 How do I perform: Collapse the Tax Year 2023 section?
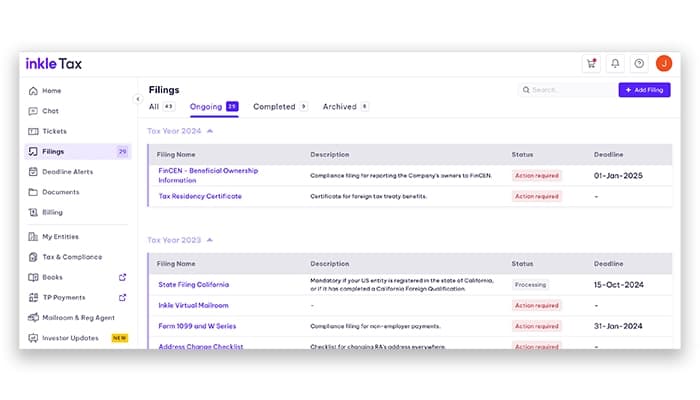(210, 240)
